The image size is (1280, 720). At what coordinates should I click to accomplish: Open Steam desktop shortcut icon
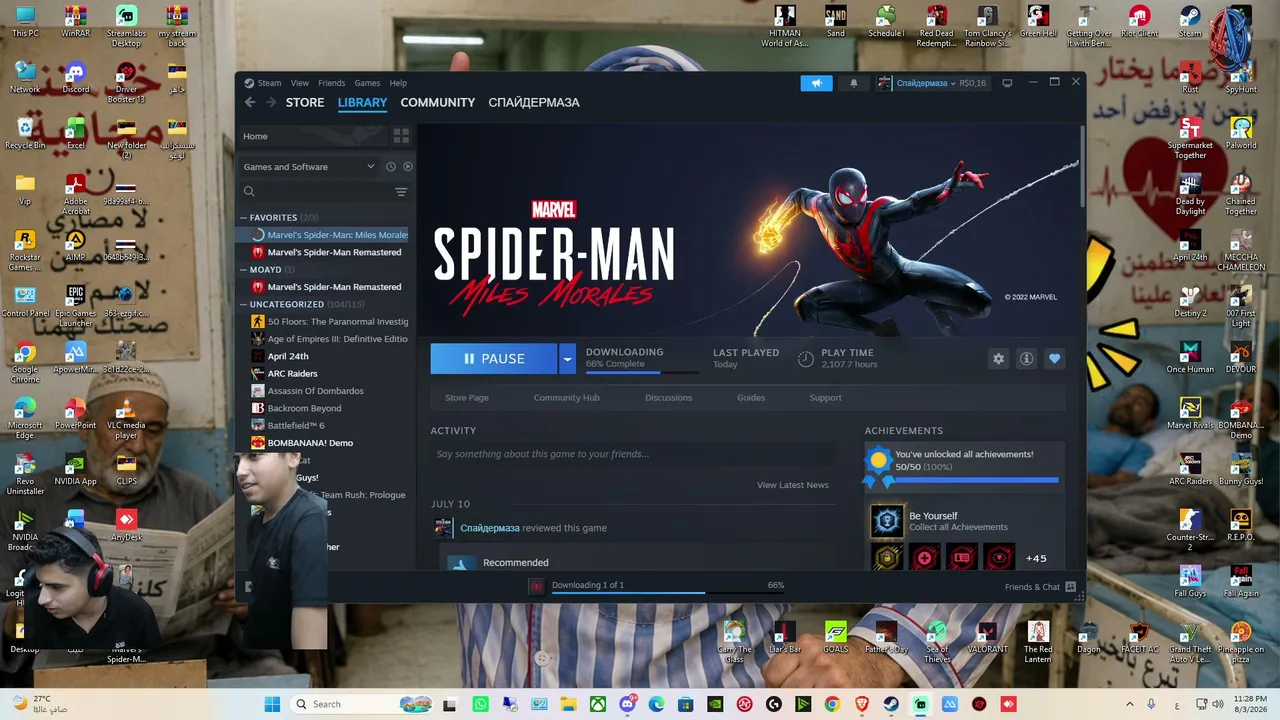click(x=1190, y=22)
